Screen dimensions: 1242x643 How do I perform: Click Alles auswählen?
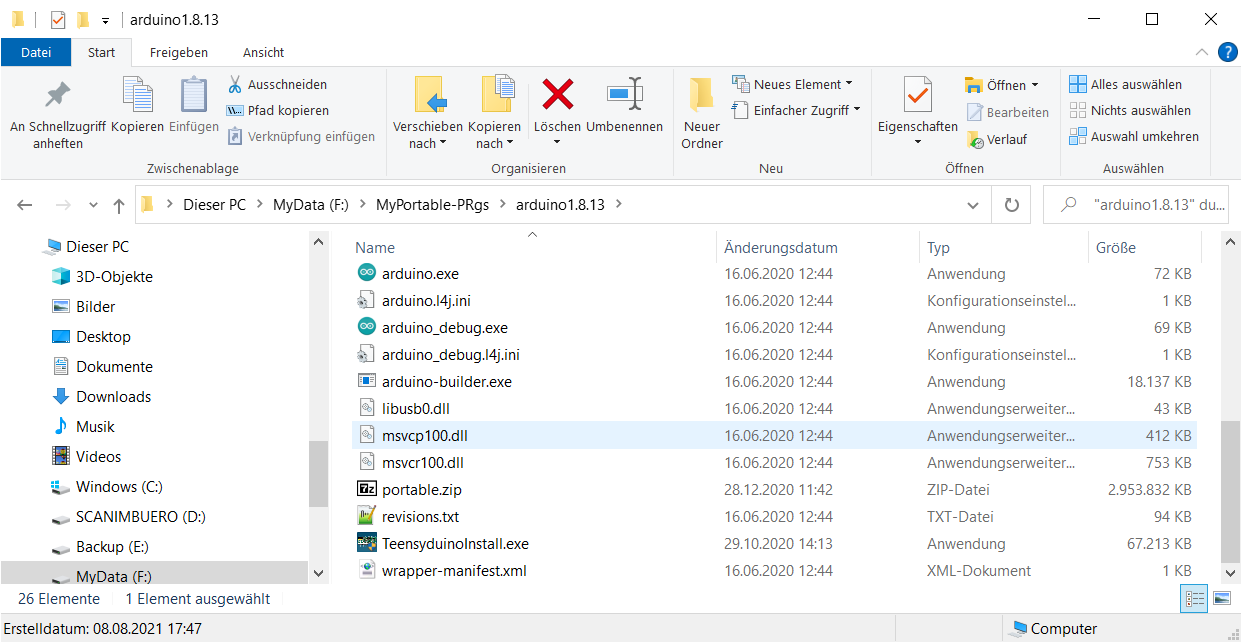coord(1126,84)
